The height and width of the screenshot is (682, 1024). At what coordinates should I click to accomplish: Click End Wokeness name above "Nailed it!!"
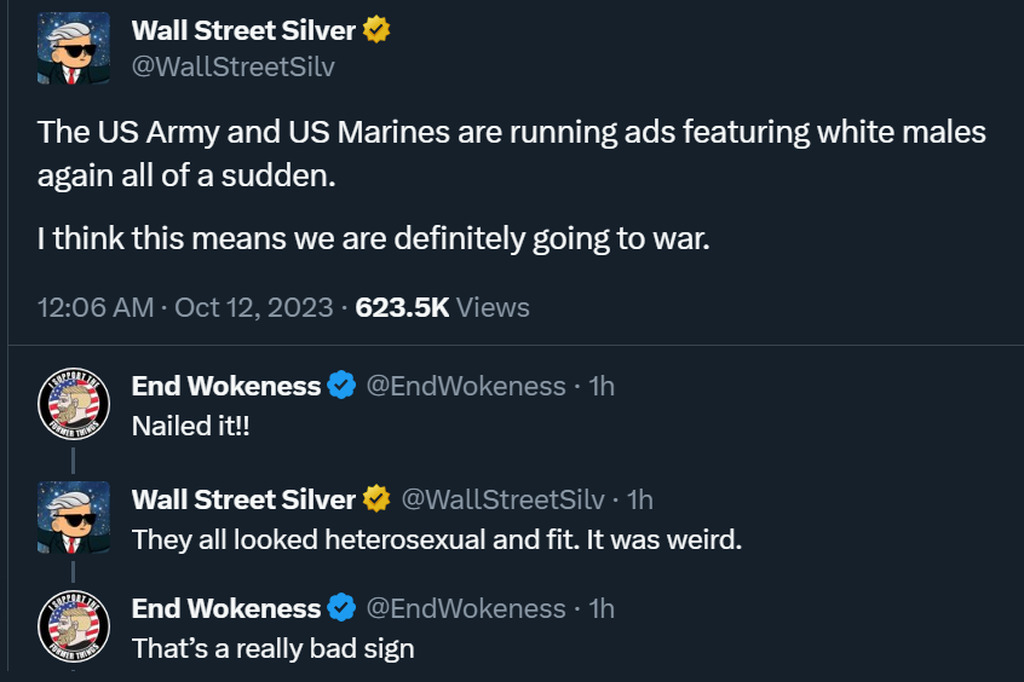[226, 386]
